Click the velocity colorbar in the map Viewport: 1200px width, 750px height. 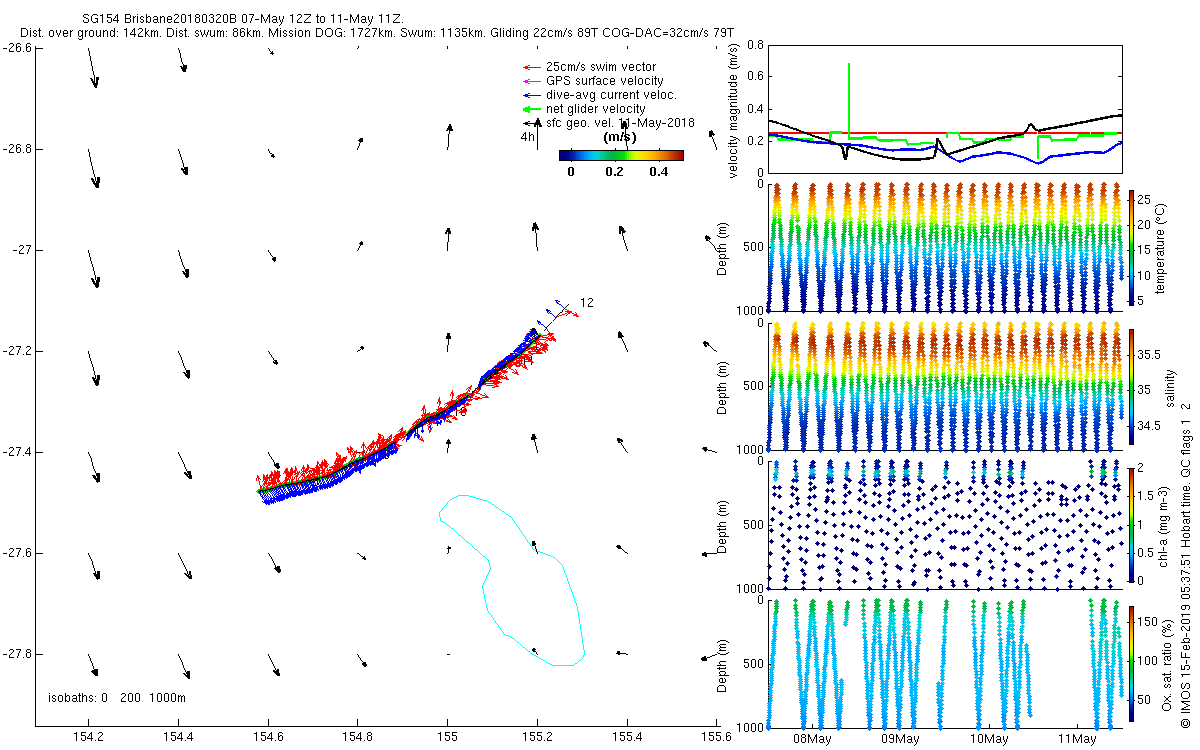coord(621,155)
